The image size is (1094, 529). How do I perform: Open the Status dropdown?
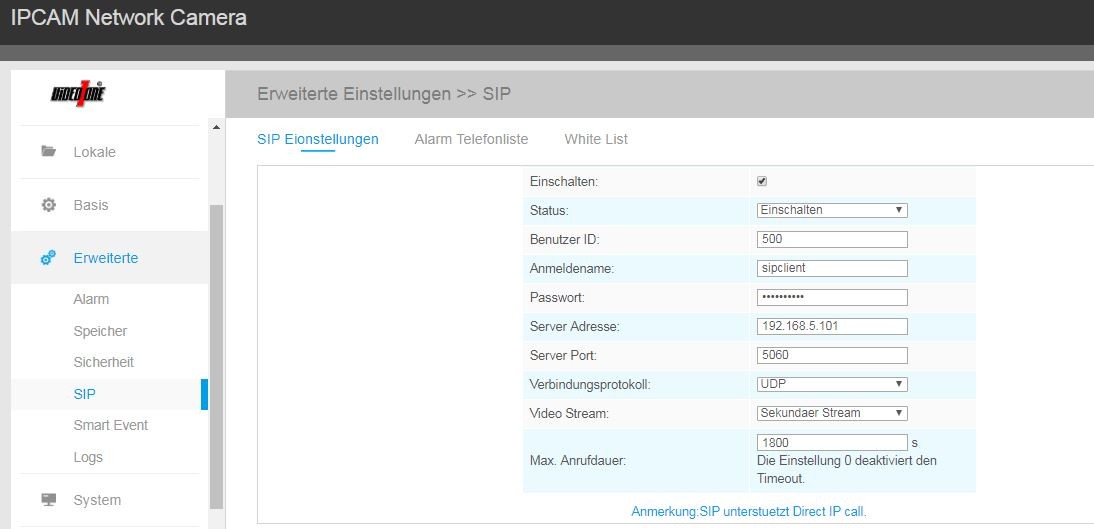click(832, 210)
